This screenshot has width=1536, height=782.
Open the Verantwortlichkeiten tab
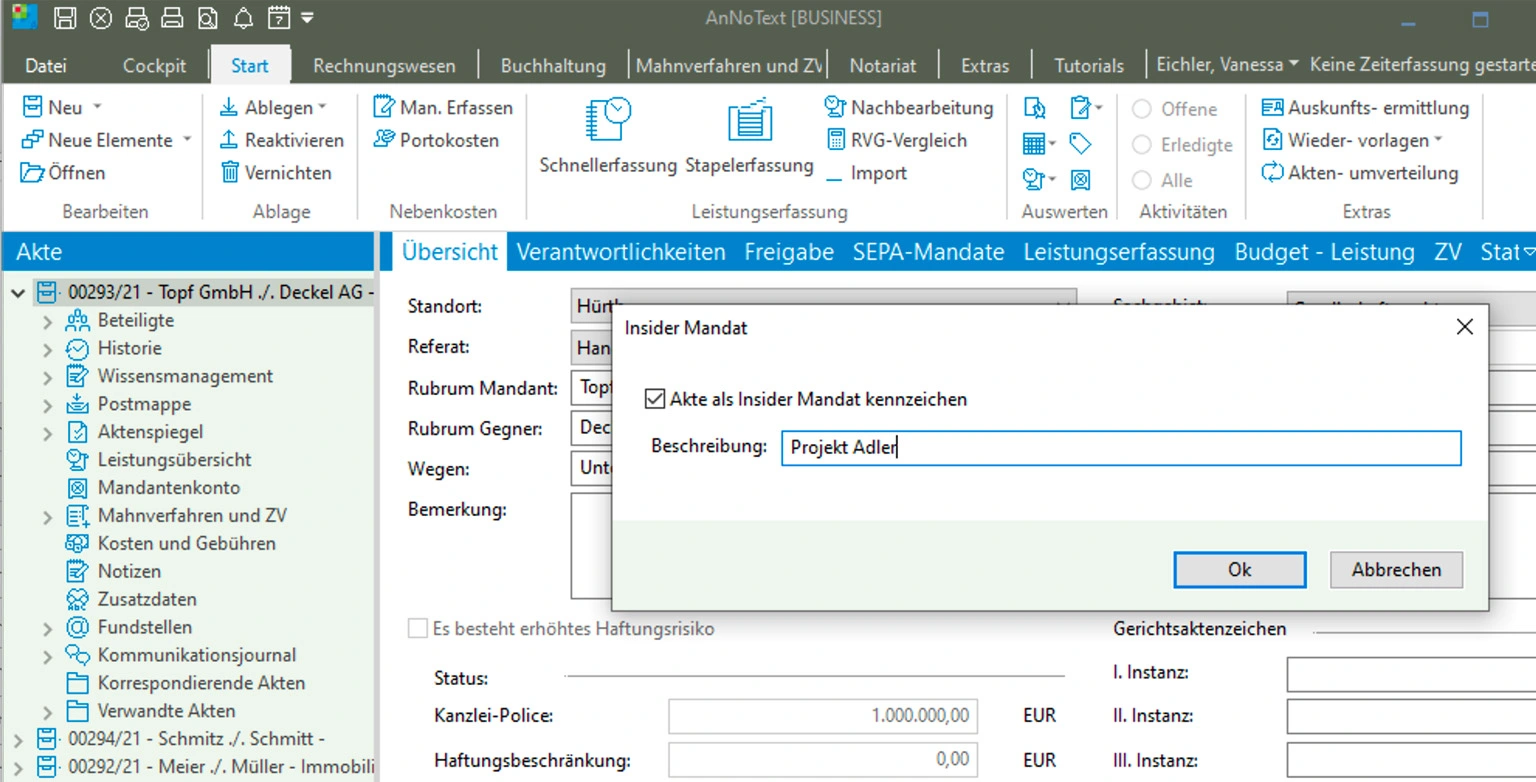coord(620,252)
